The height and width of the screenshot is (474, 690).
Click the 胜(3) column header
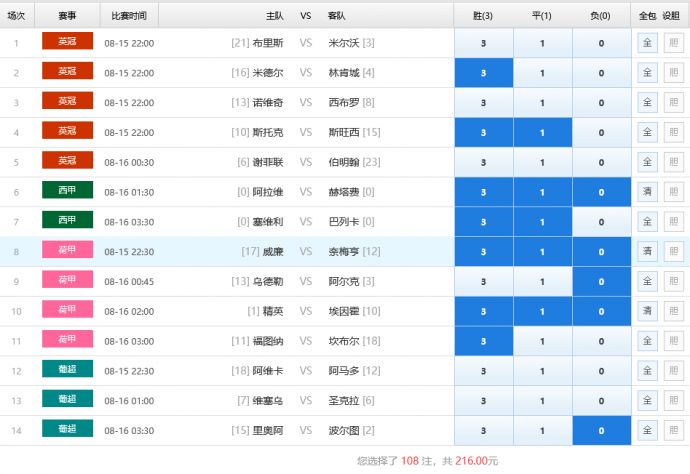tap(483, 16)
